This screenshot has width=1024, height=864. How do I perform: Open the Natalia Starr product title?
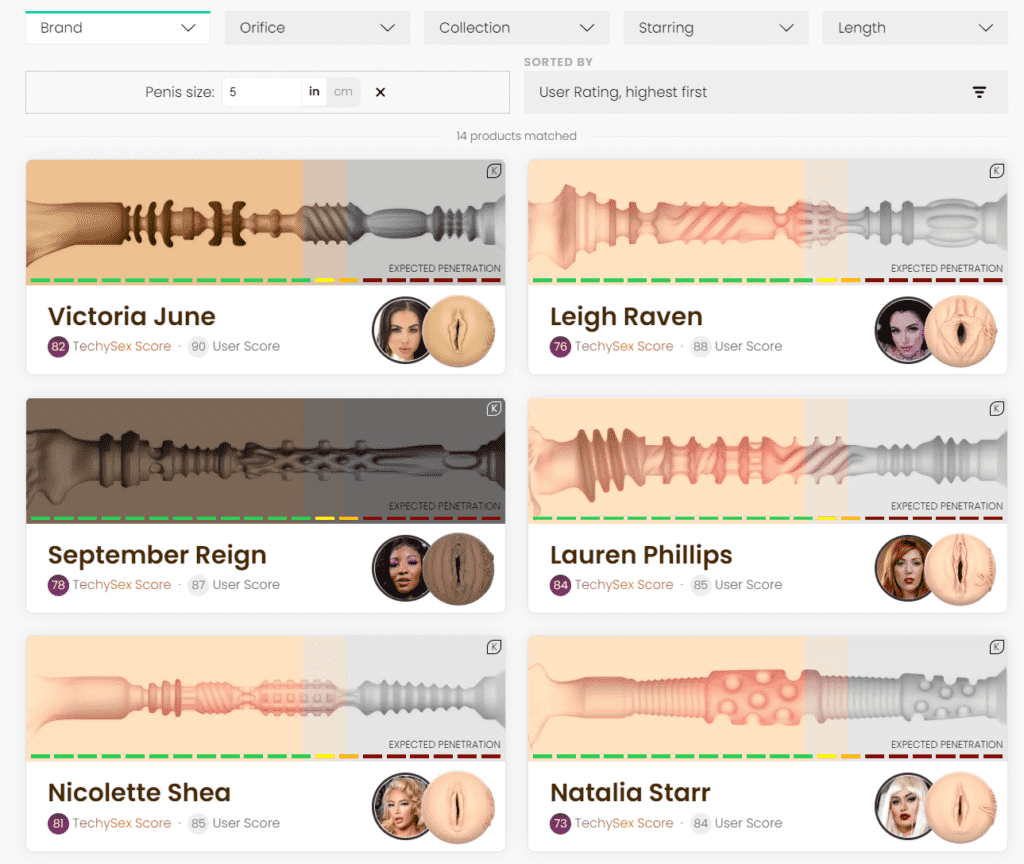pos(630,793)
